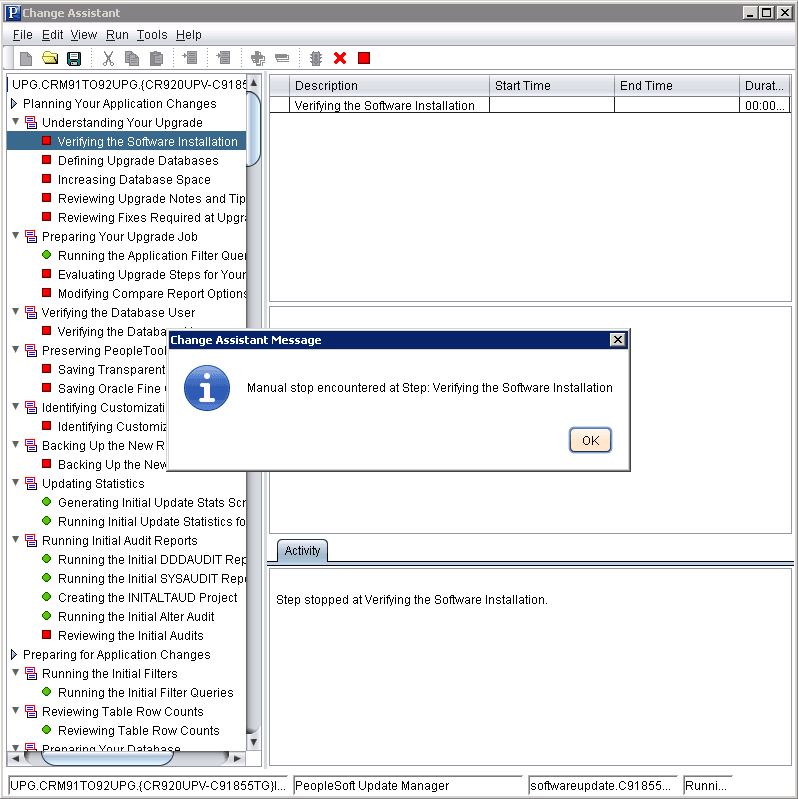Click red status icon of Increasing Database Space

pos(46,179)
